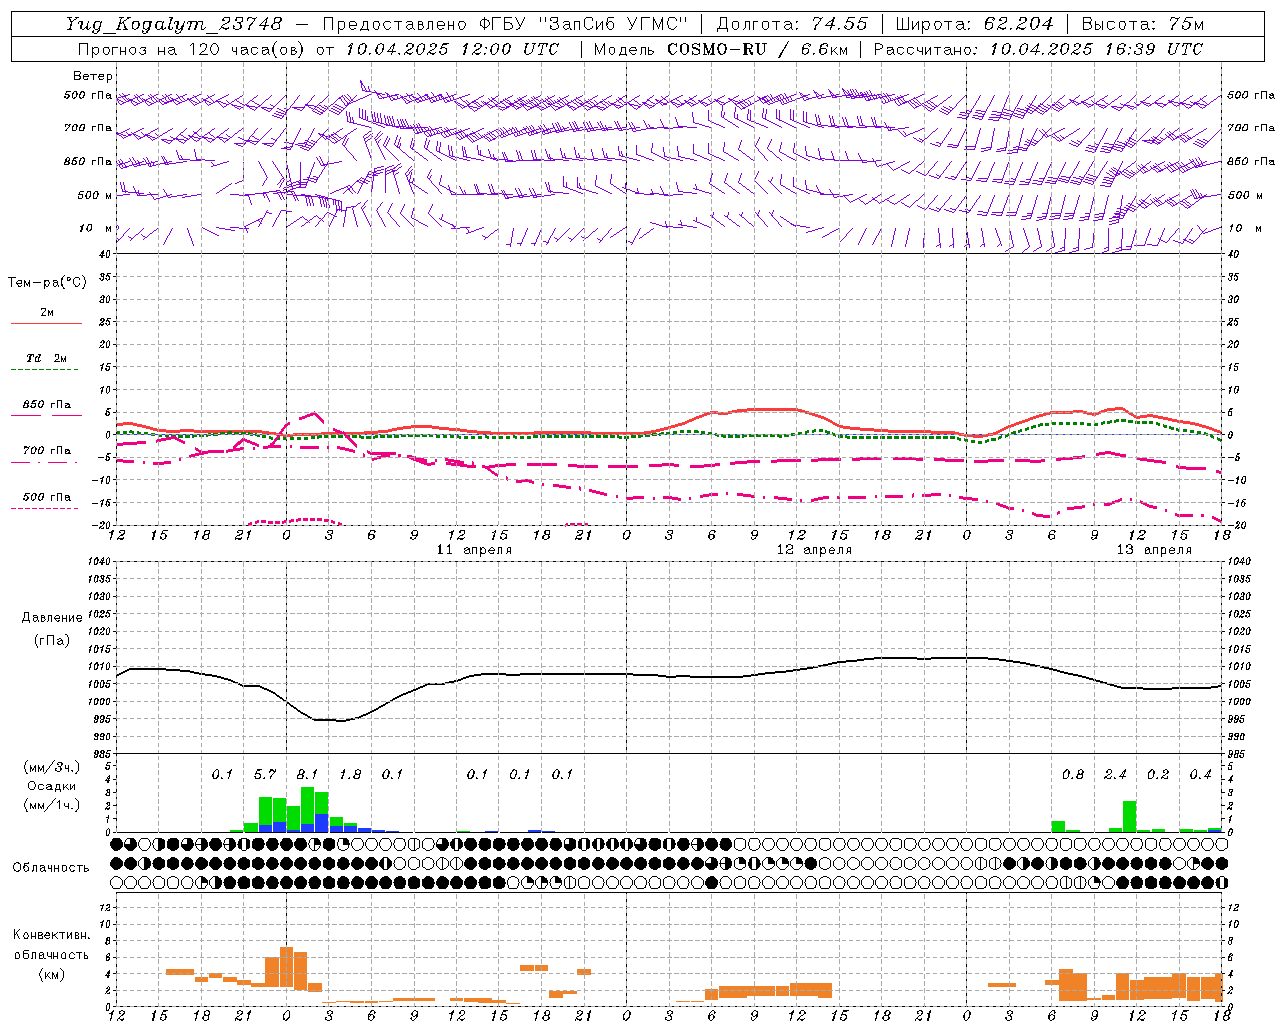Click the 700 гПа temperature legend entry
The height and width of the screenshot is (1024, 1280).
pyautogui.click(x=47, y=451)
